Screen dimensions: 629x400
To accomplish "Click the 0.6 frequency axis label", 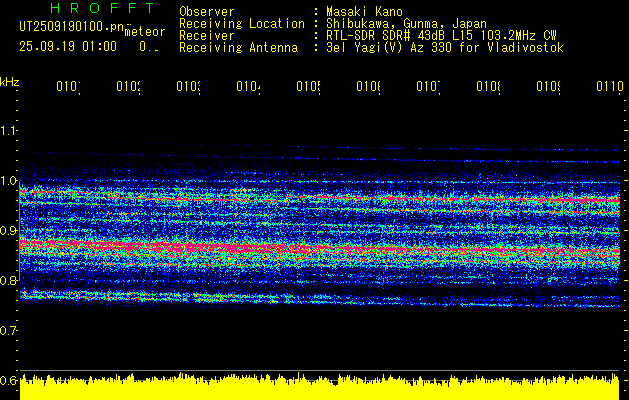I will tap(9, 380).
